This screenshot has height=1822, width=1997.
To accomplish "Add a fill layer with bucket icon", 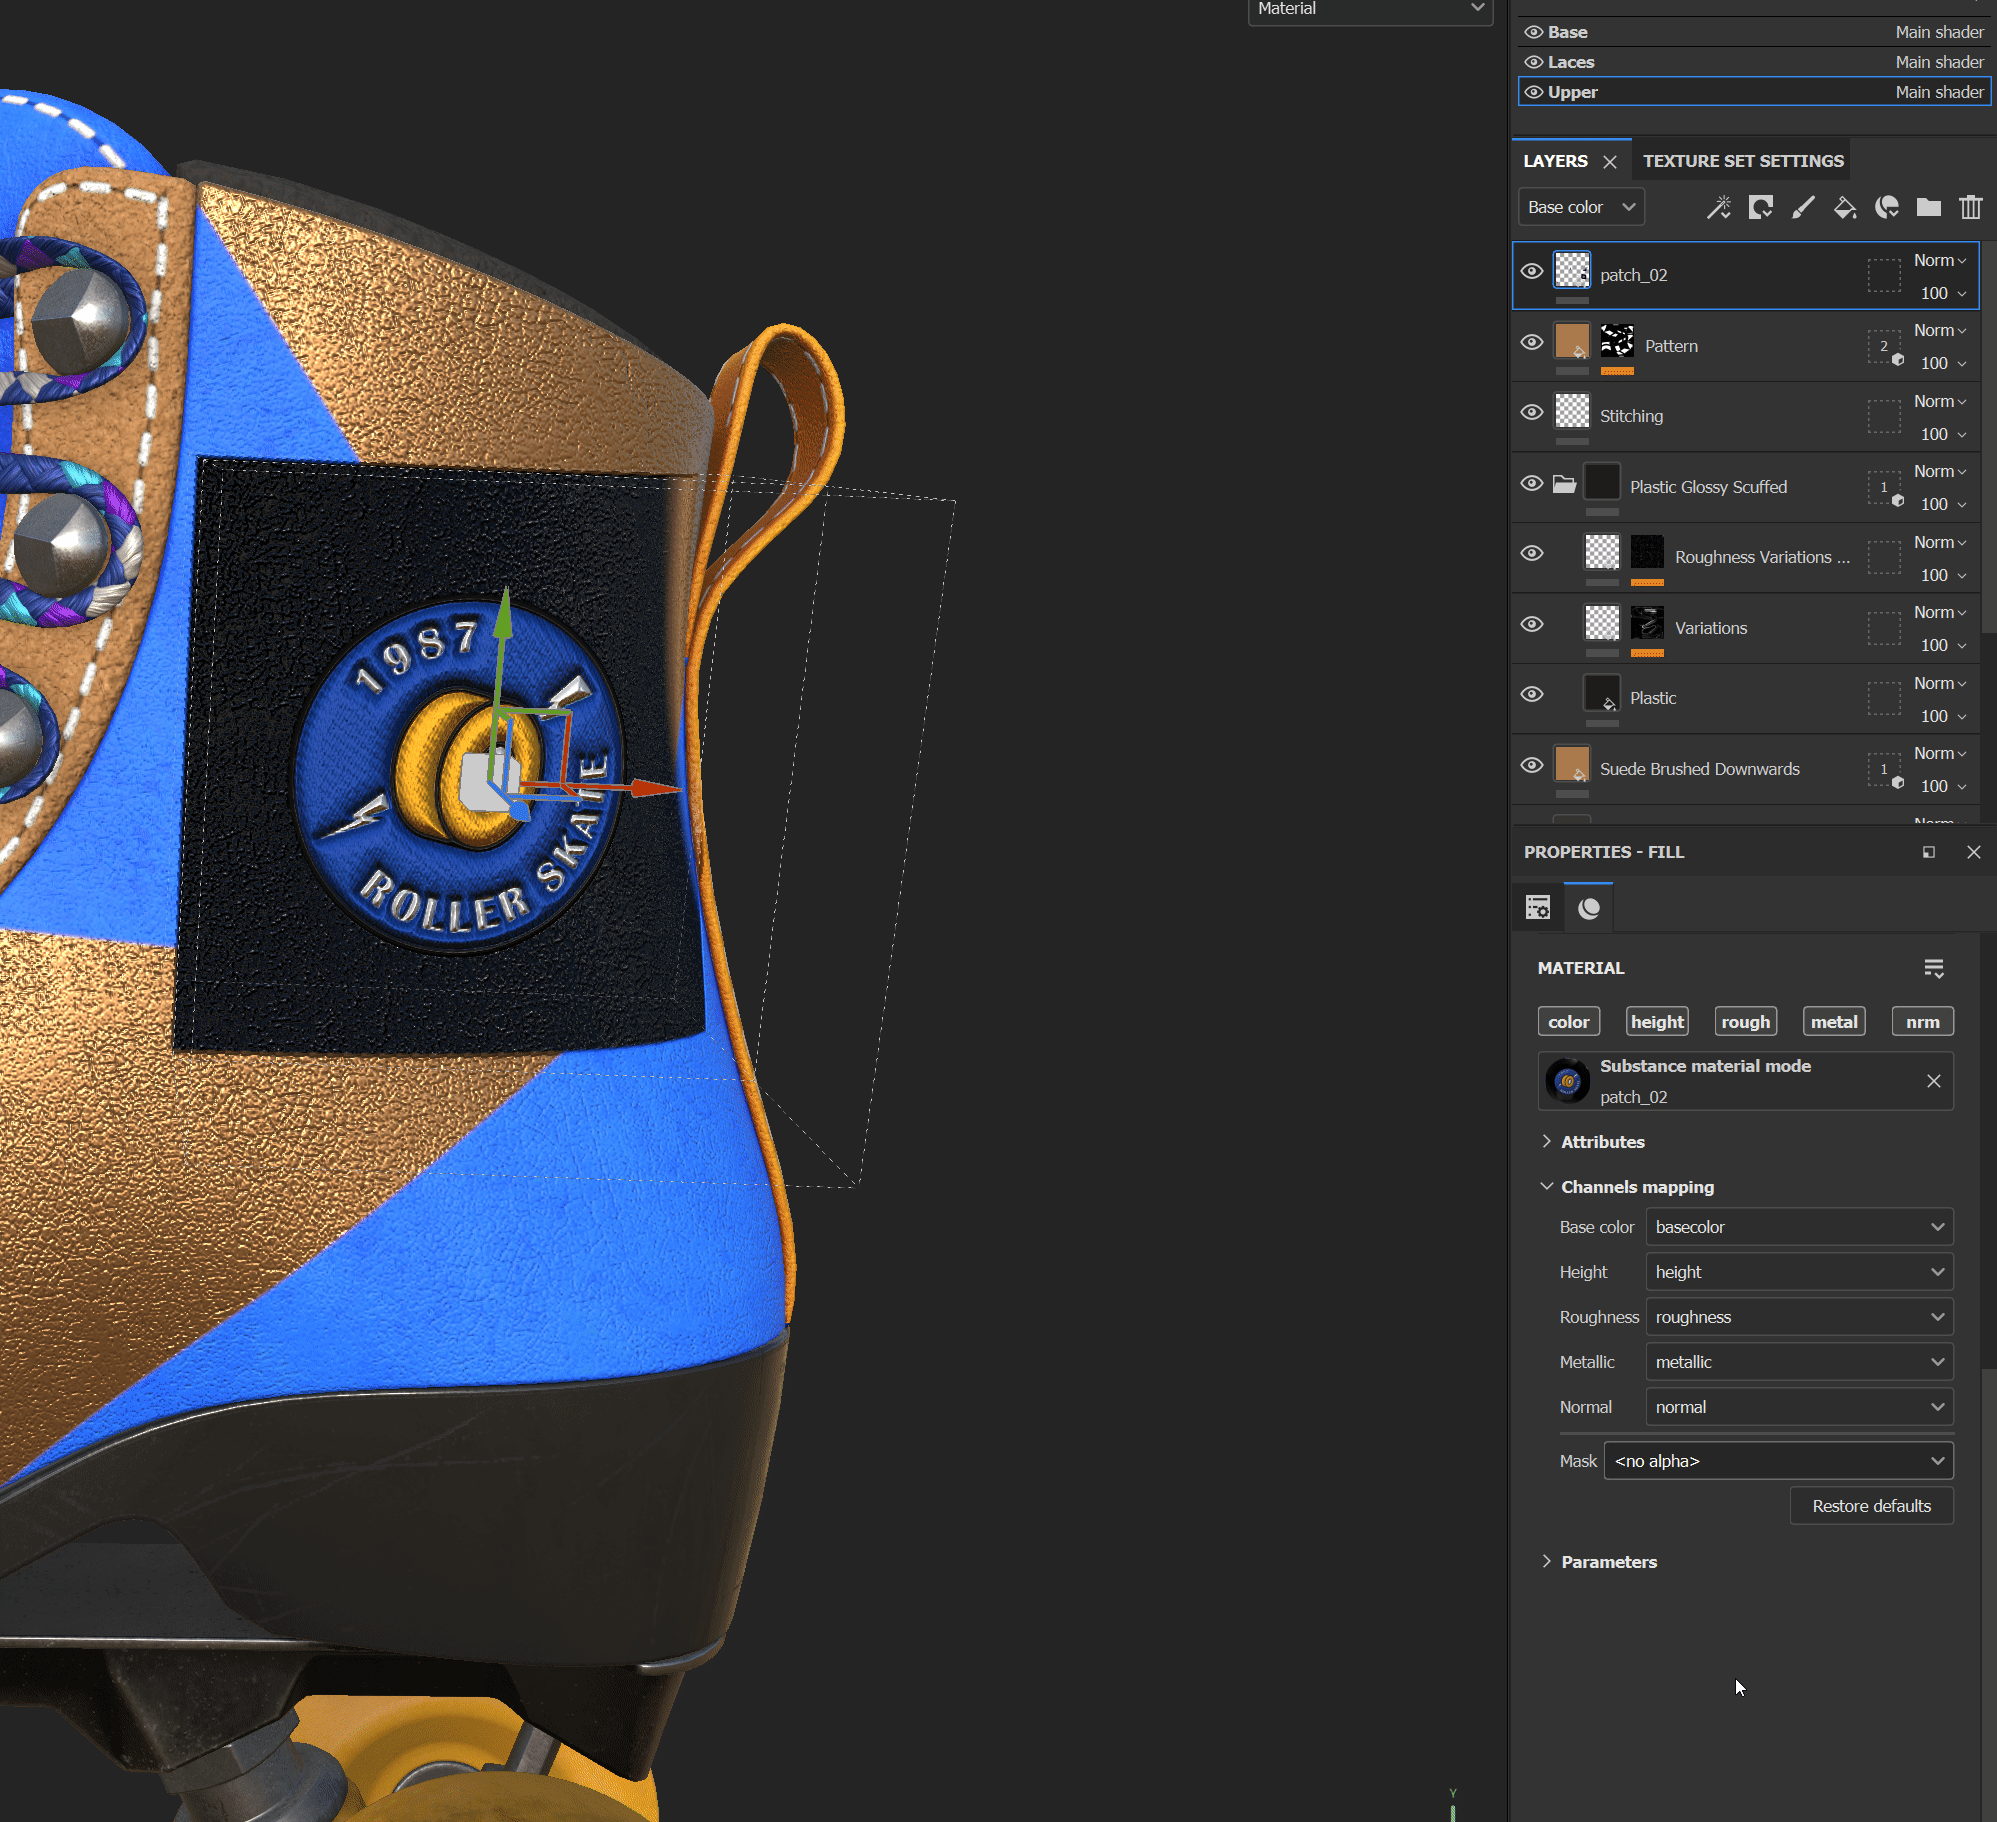I will pyautogui.click(x=1844, y=207).
